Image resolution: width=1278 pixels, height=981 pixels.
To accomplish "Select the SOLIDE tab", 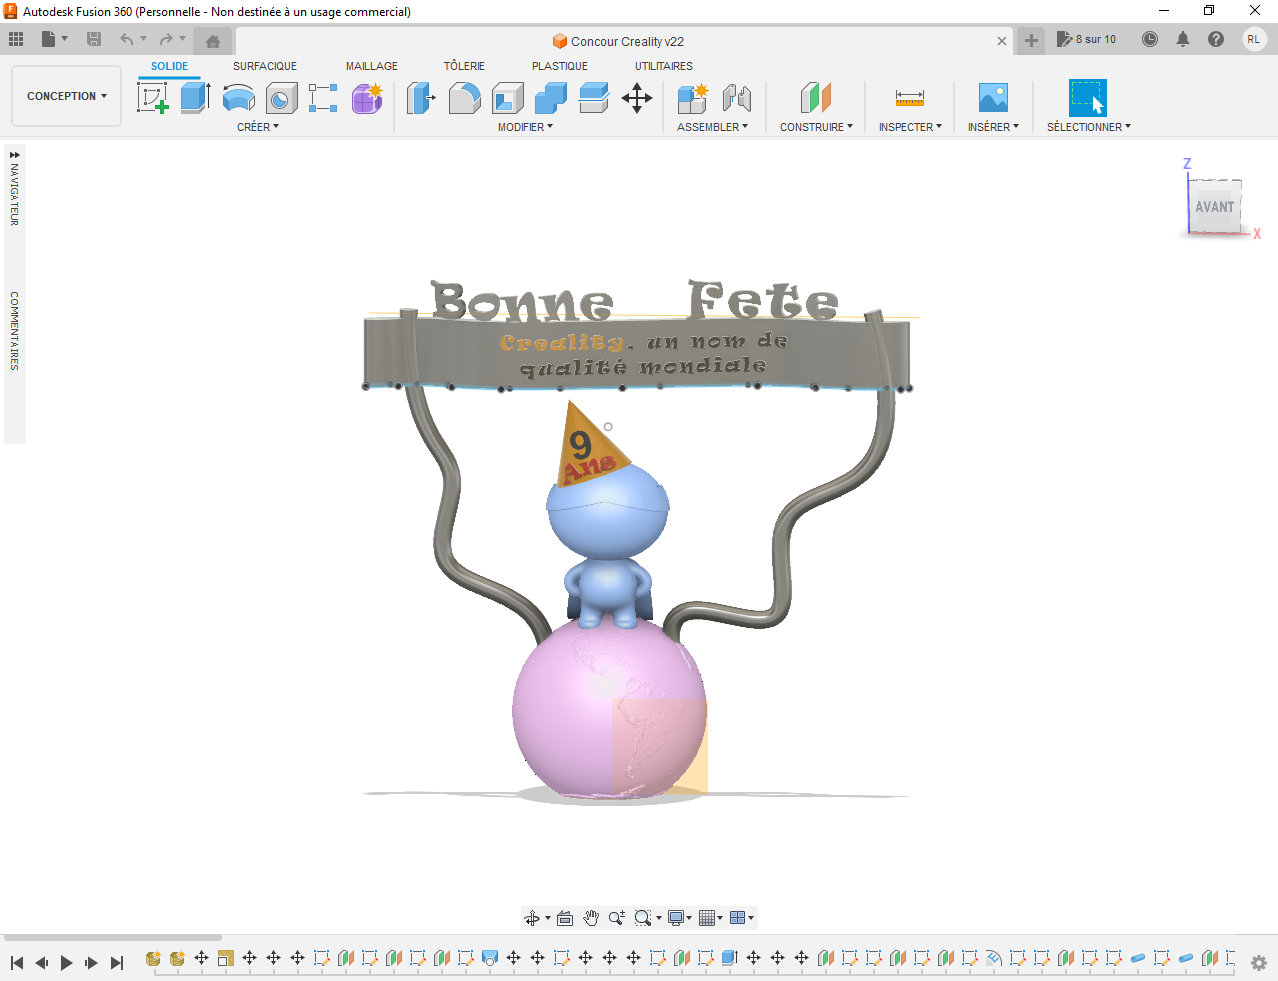I will pos(169,66).
